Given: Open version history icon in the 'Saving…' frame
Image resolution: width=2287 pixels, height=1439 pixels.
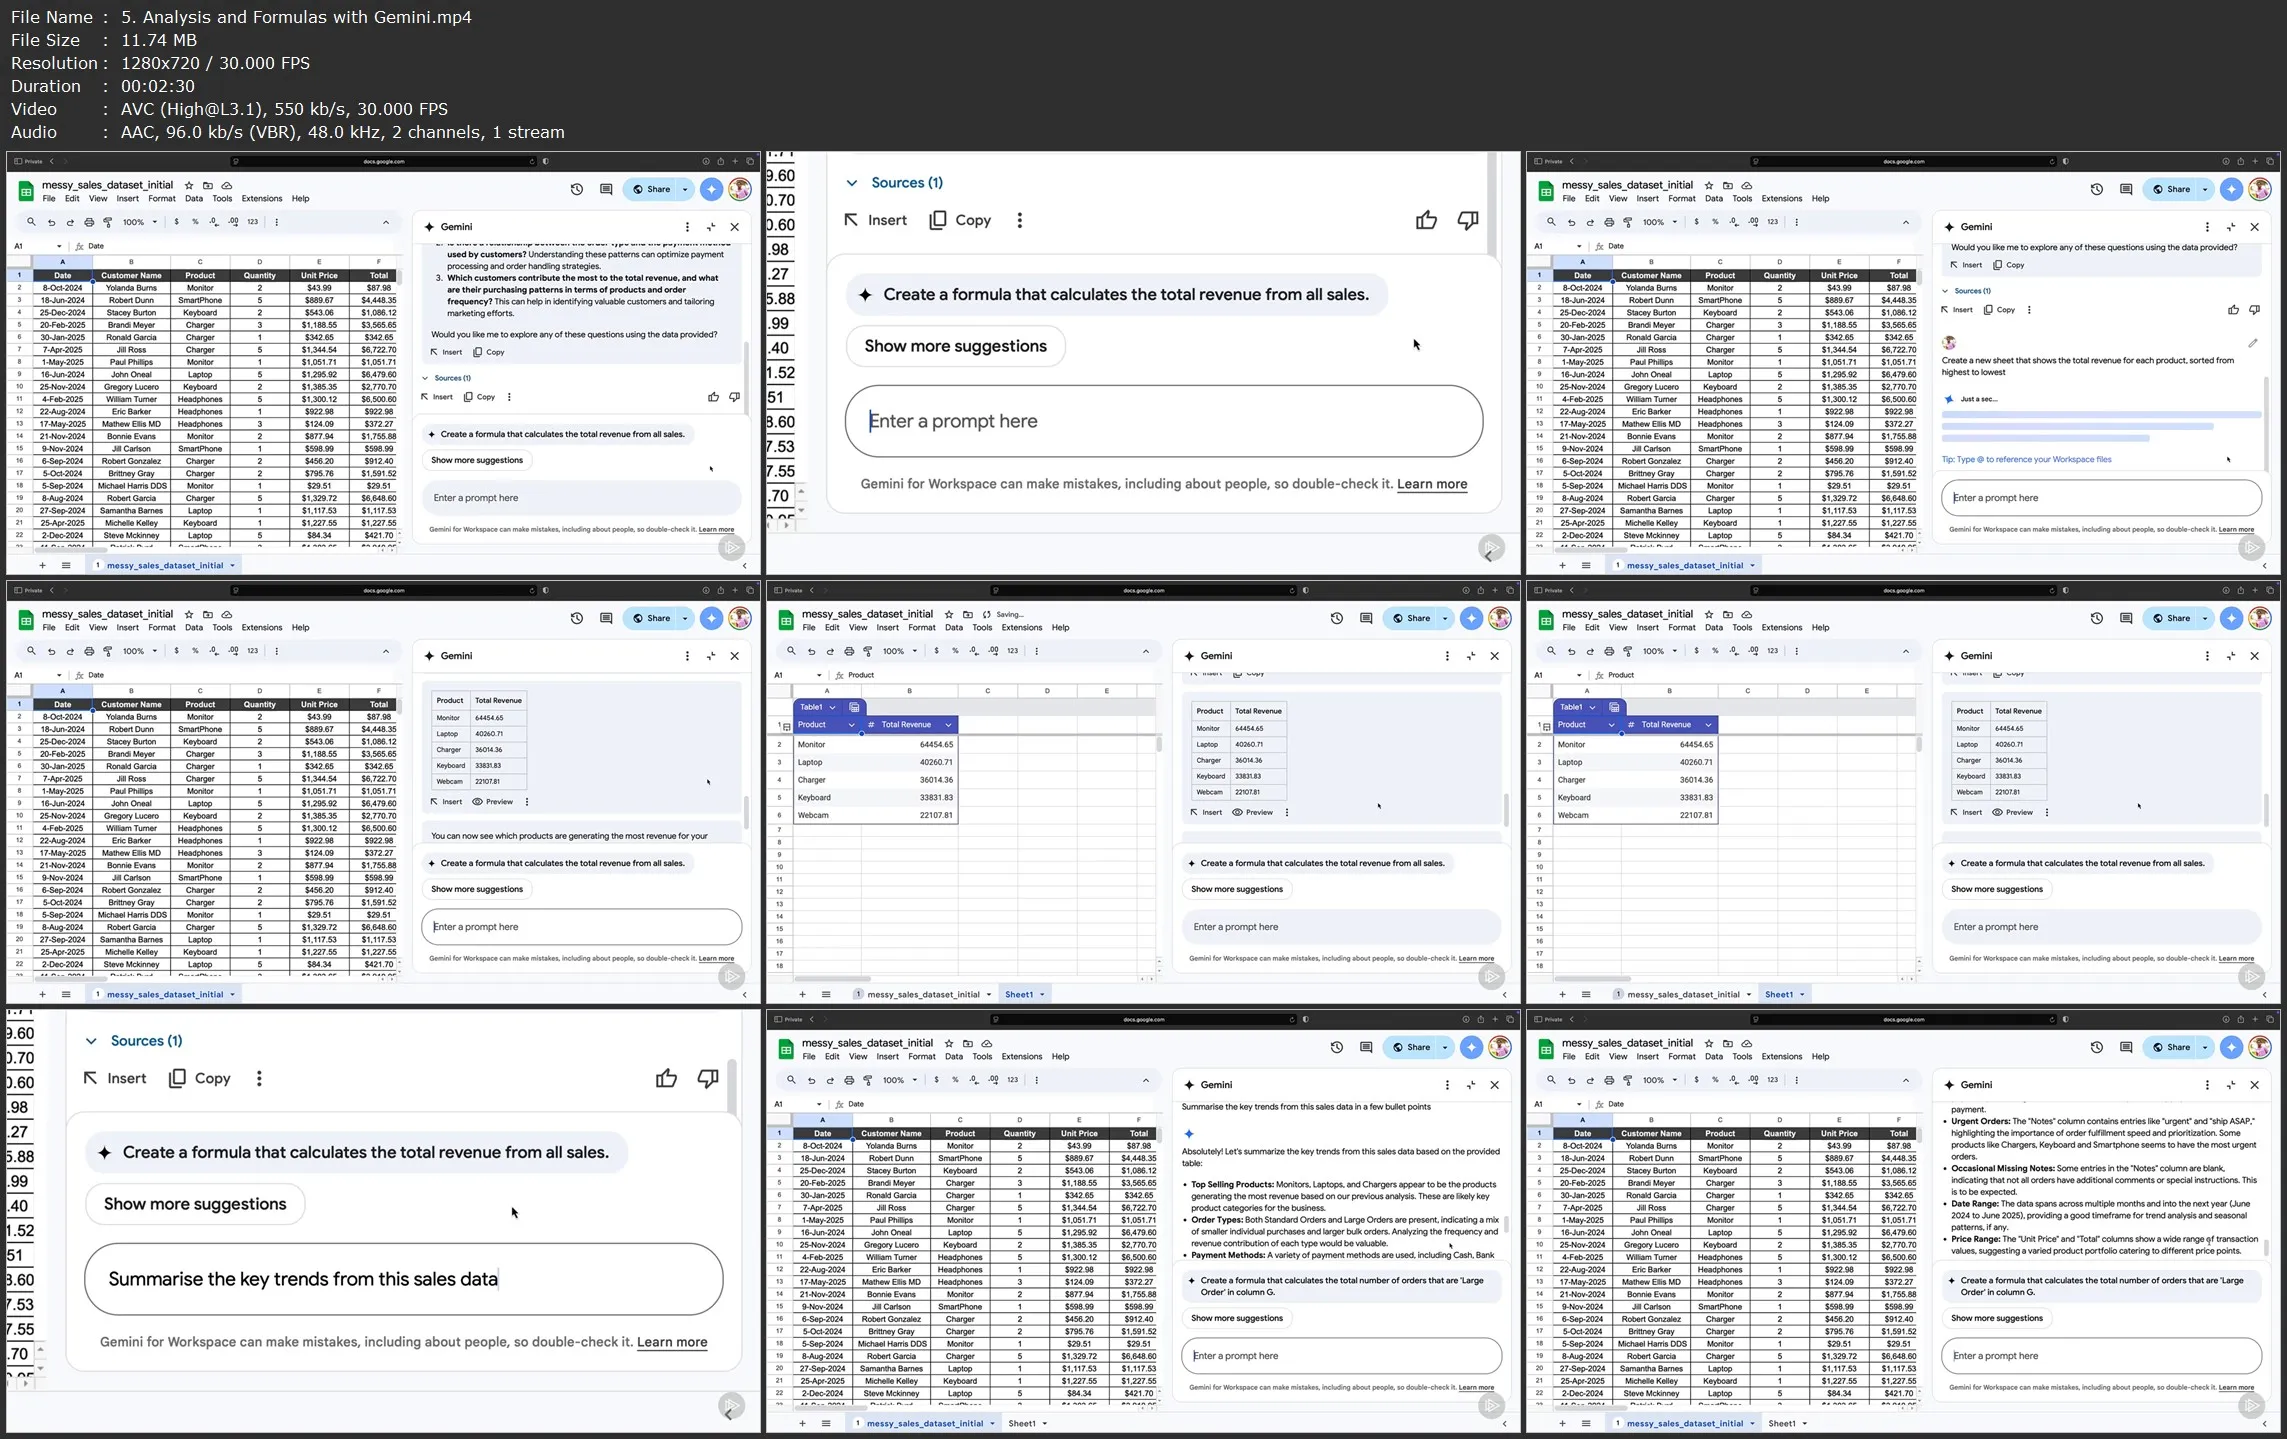Looking at the screenshot, I should click(x=1337, y=618).
